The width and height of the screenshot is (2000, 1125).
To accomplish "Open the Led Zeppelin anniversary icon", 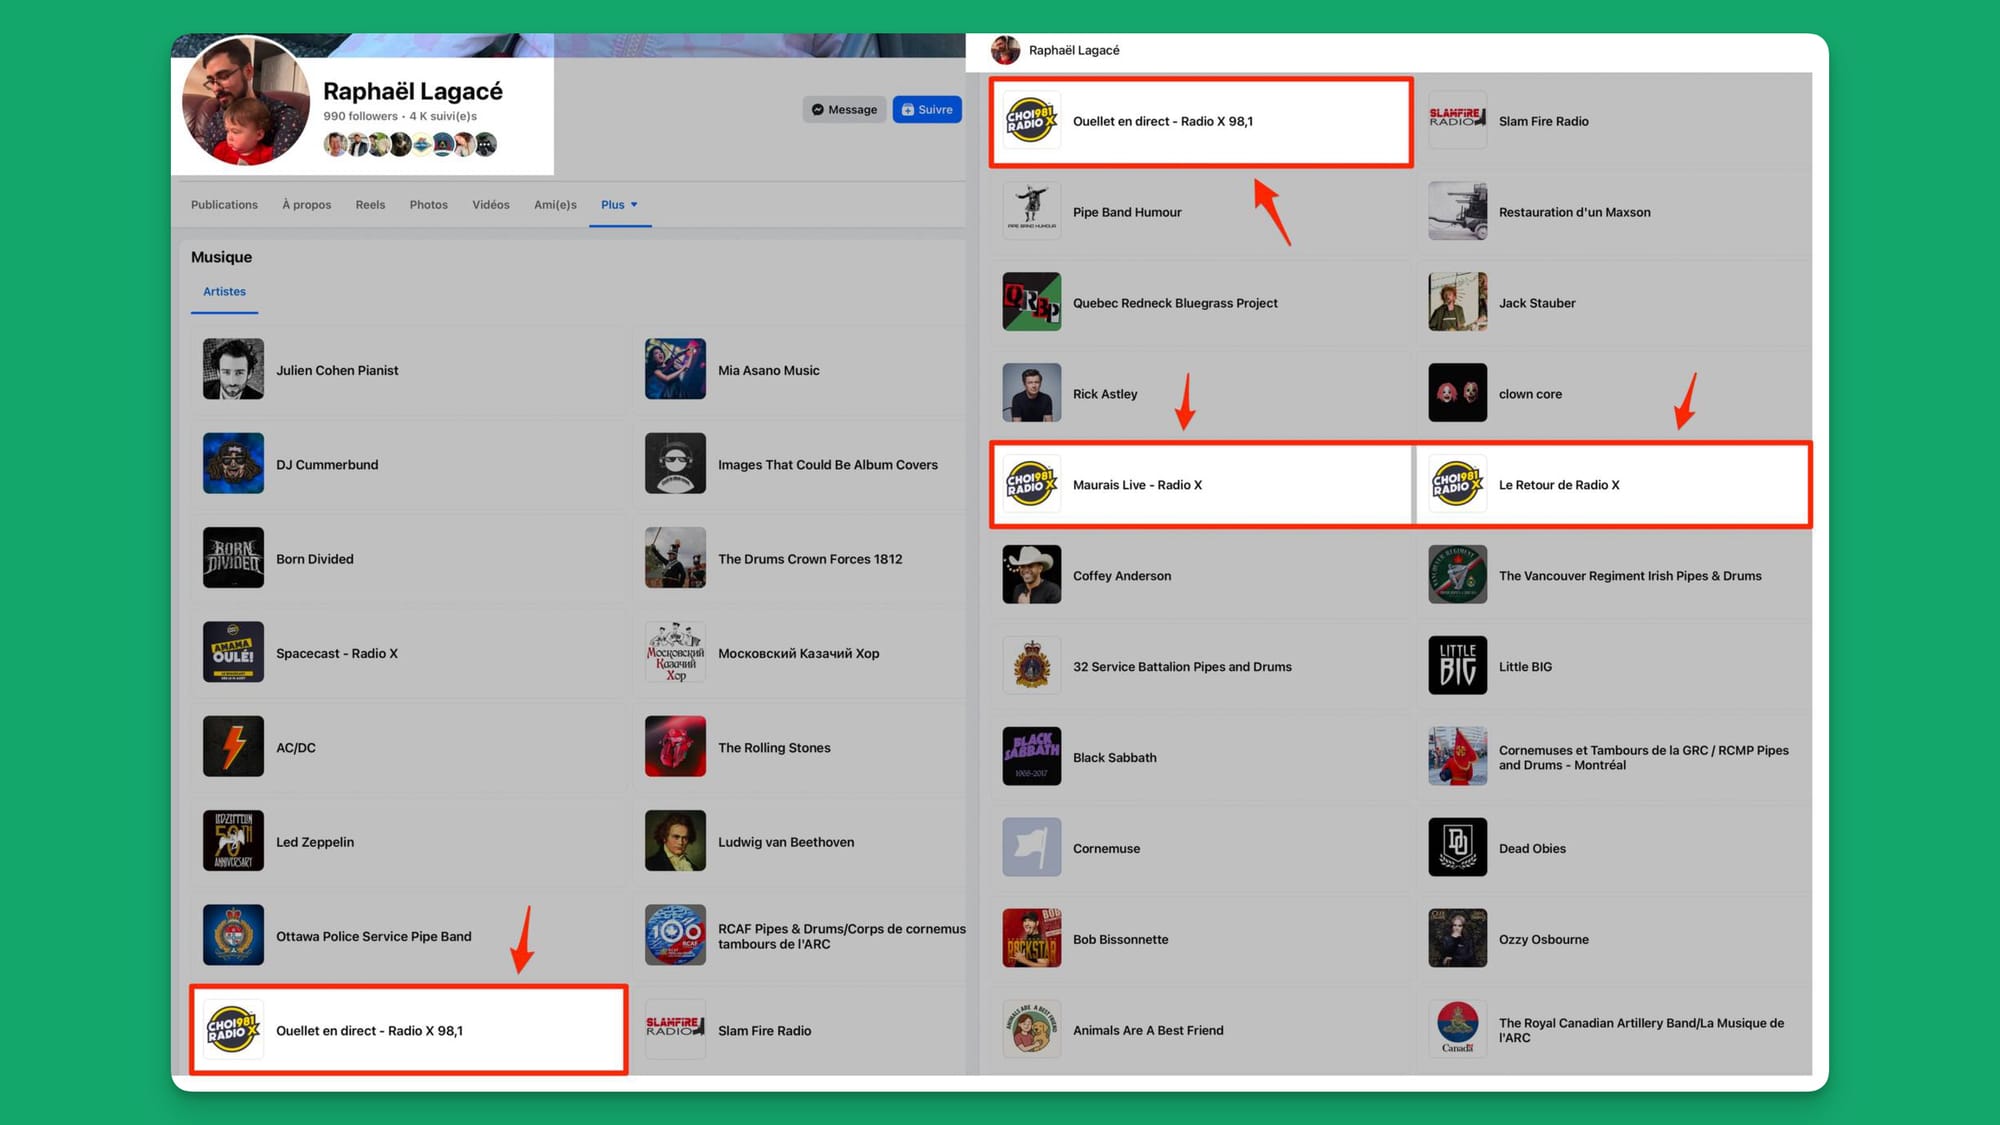I will point(233,840).
